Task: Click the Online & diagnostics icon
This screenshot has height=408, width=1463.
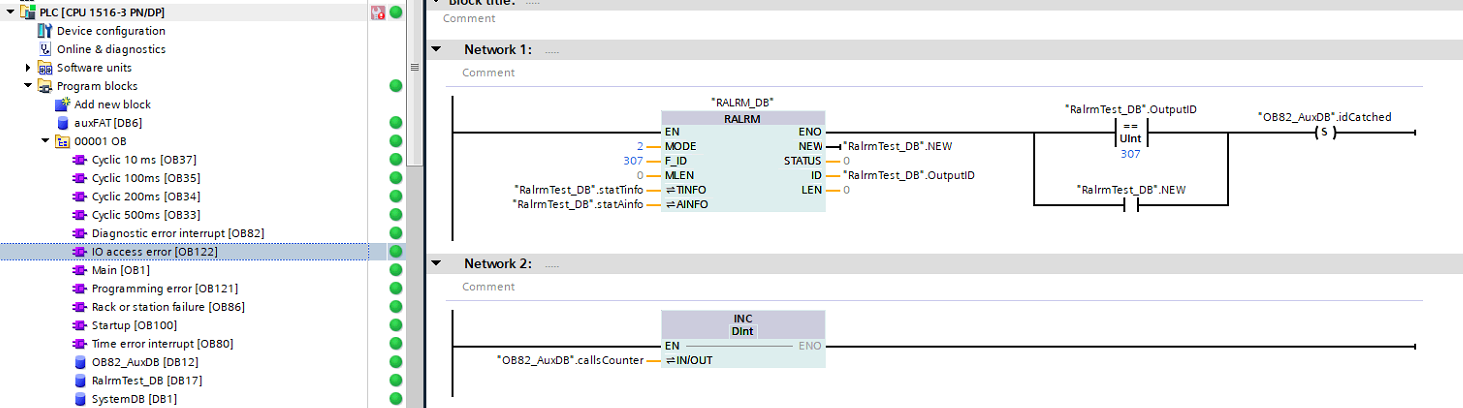Action: click(x=45, y=49)
